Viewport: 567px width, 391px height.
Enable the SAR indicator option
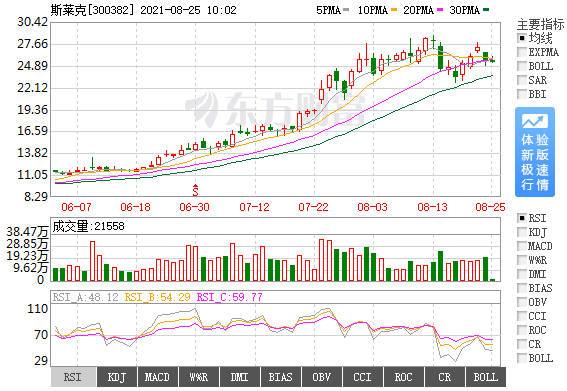click(522, 80)
